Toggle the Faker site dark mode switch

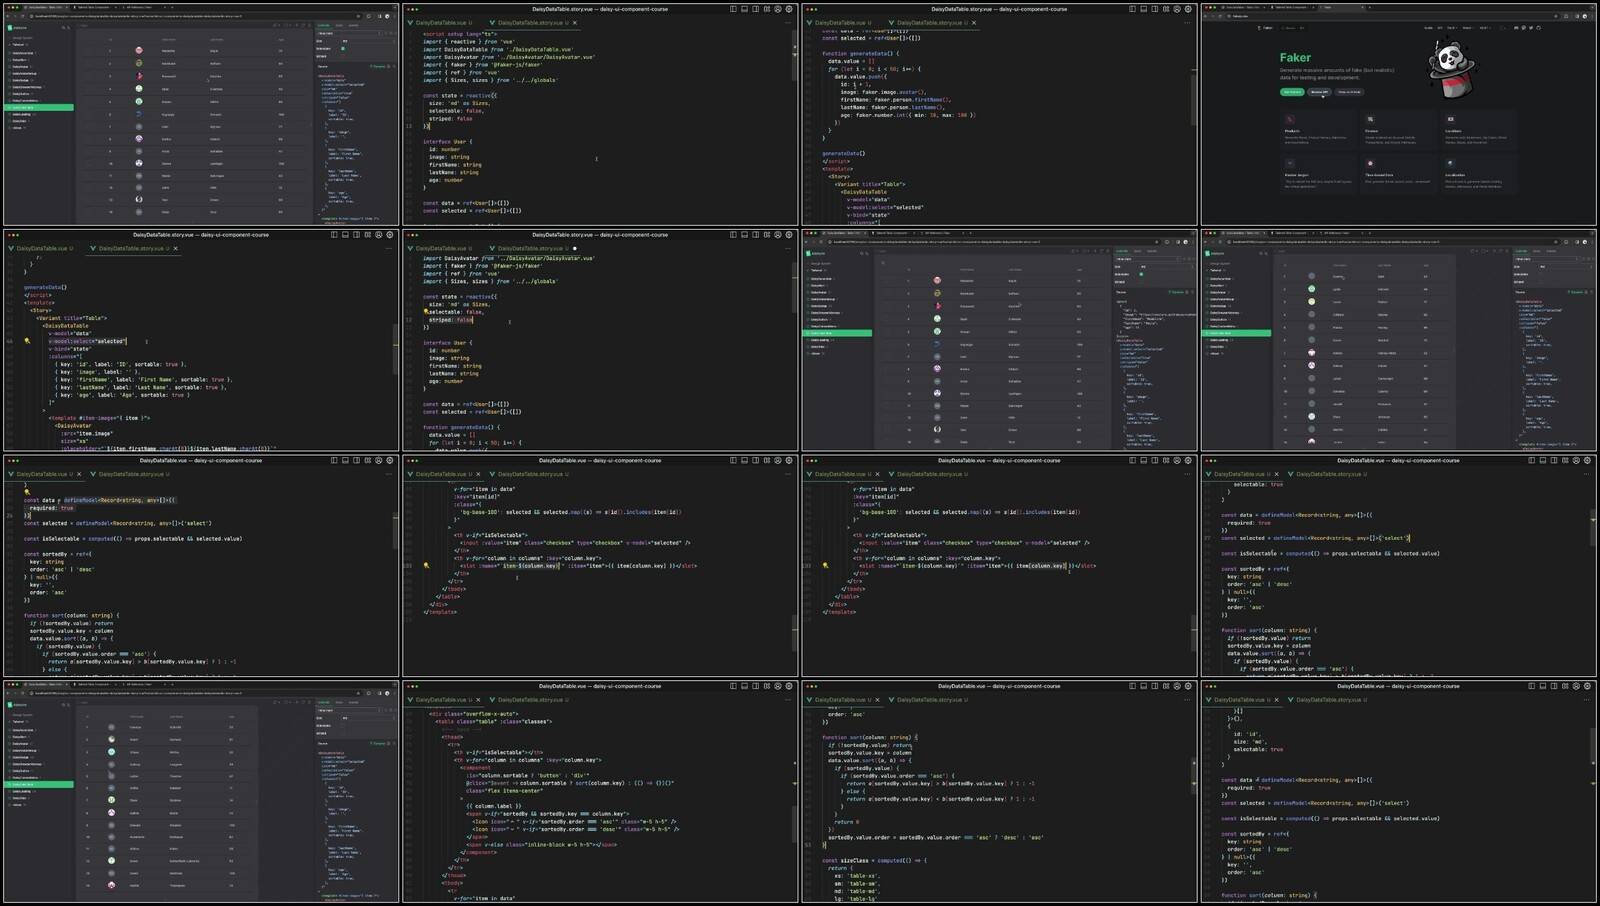1503,28
